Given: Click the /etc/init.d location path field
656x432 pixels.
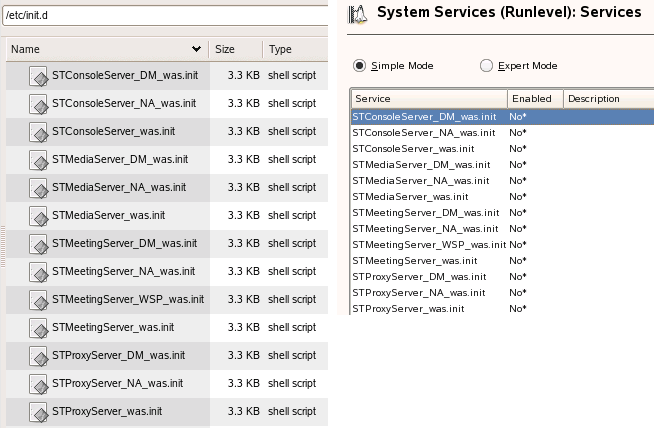Looking at the screenshot, I should pos(165,14).
